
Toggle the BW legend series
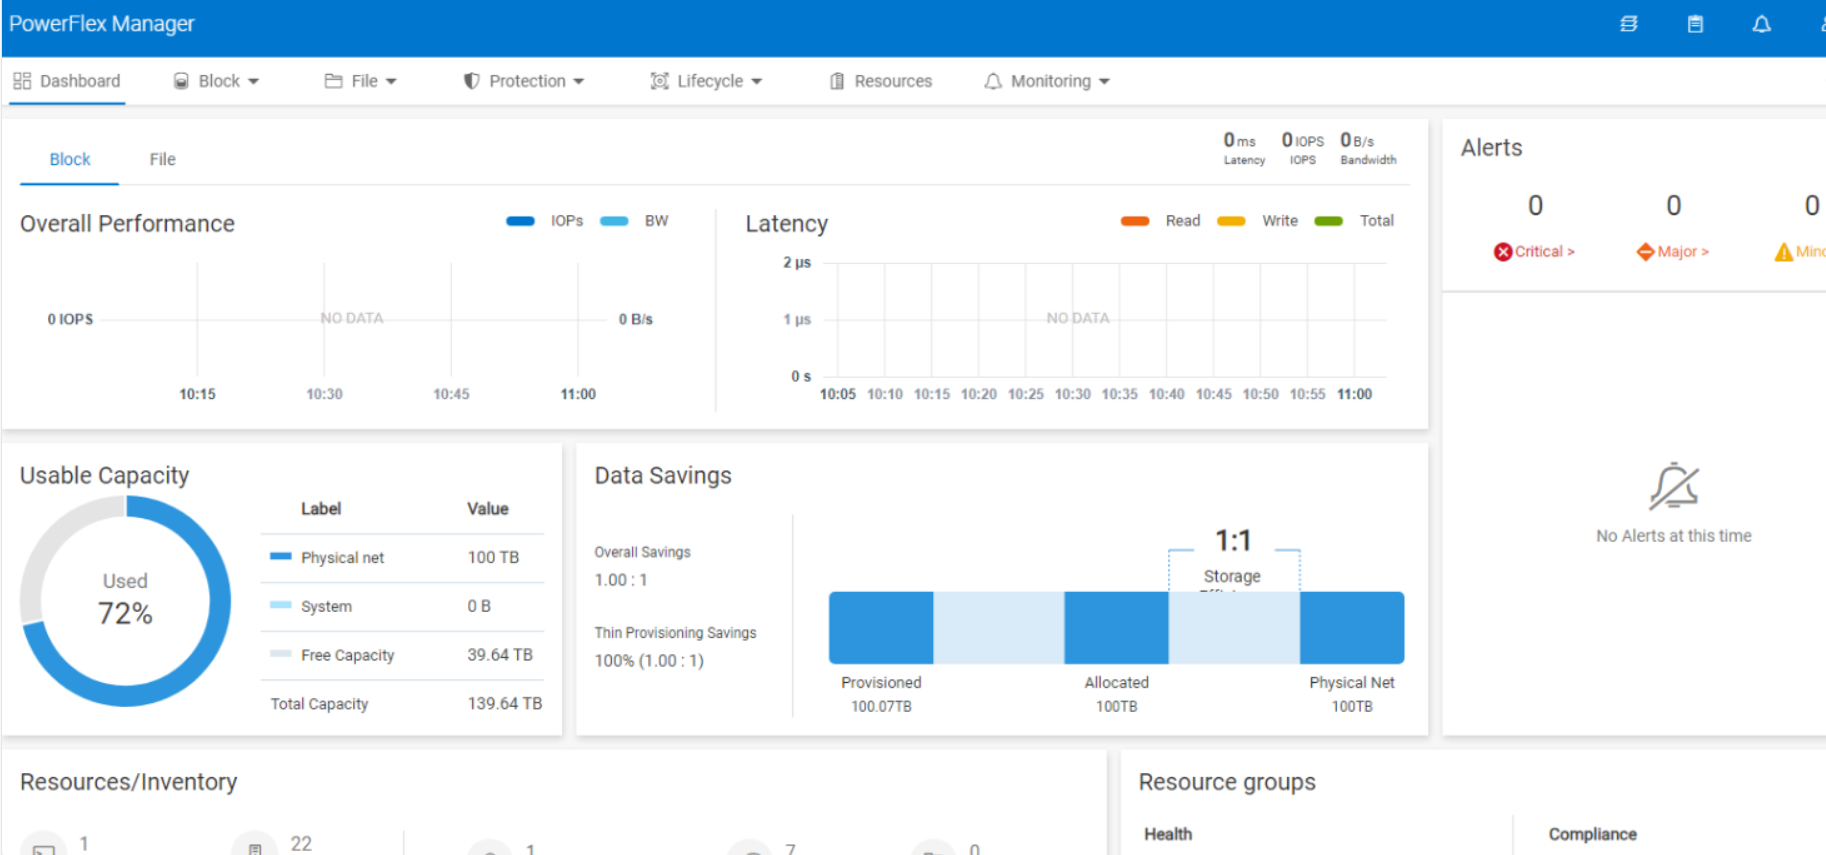pyautogui.click(x=635, y=221)
